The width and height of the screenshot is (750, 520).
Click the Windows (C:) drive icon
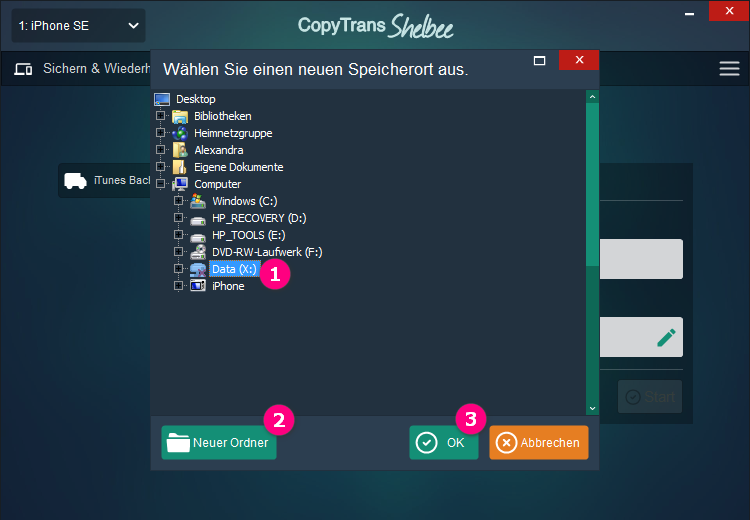click(198, 201)
